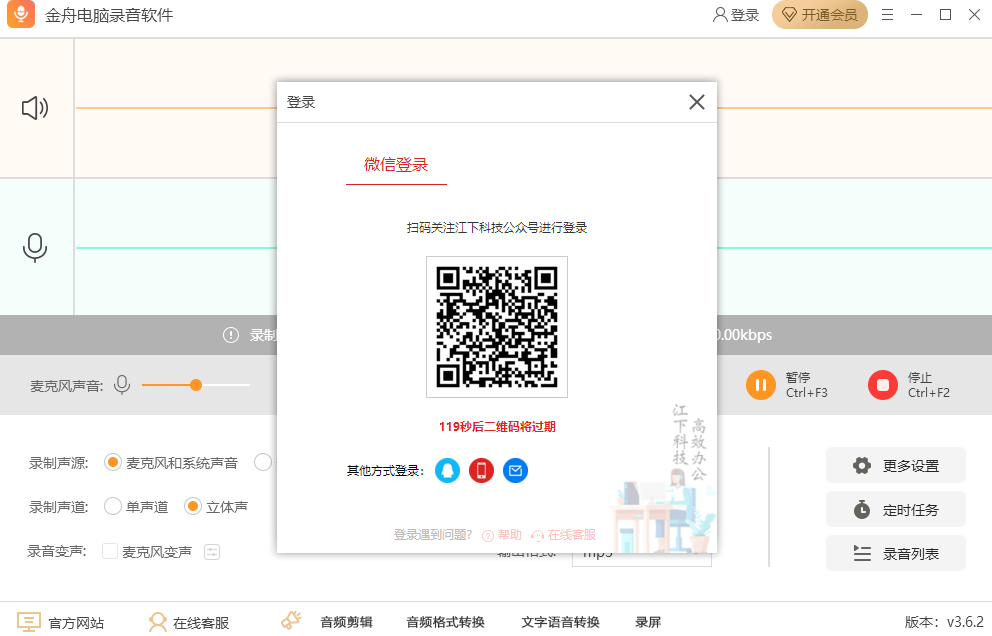Open 文字语音转换 link
The height and width of the screenshot is (636, 992).
[561, 622]
